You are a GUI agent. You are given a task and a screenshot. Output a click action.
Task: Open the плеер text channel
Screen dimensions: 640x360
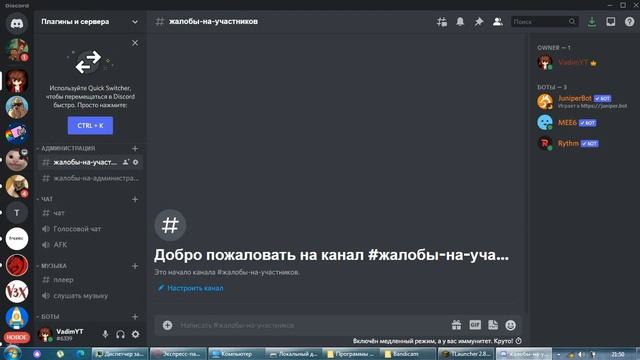(x=91, y=280)
